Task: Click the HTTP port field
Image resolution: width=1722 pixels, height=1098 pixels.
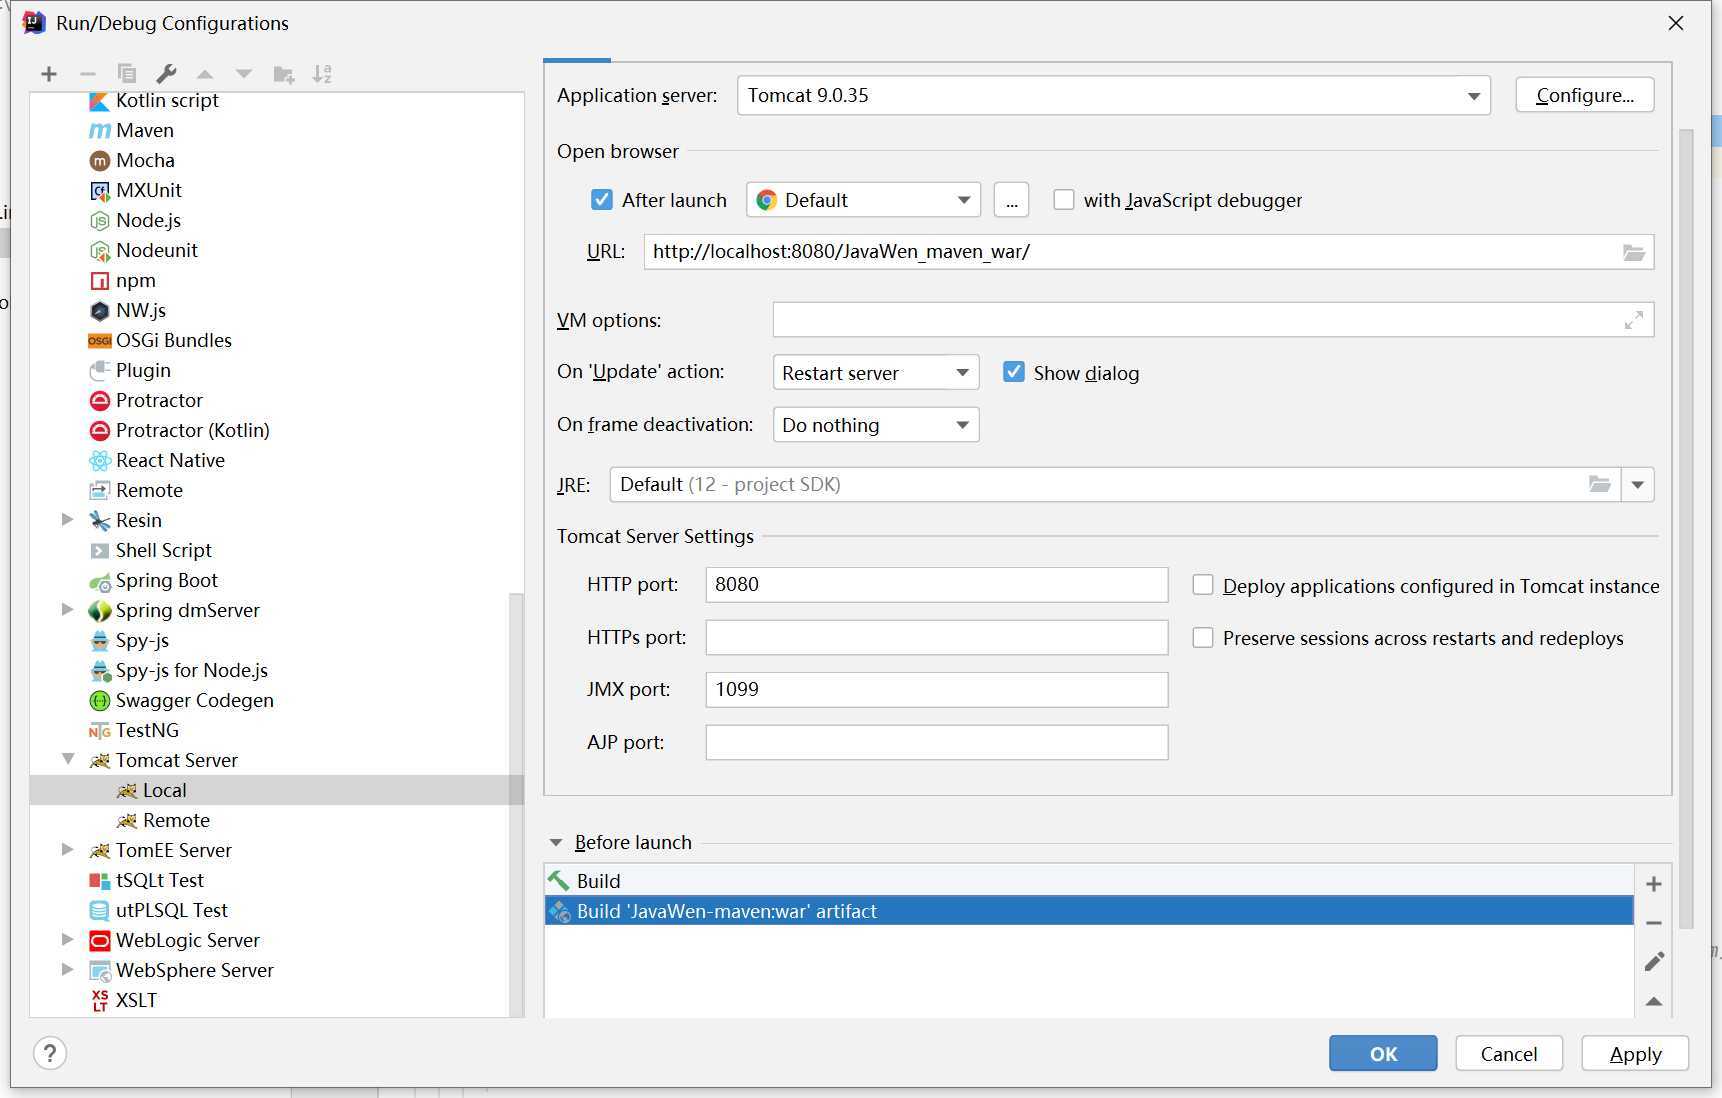Action: tap(937, 585)
